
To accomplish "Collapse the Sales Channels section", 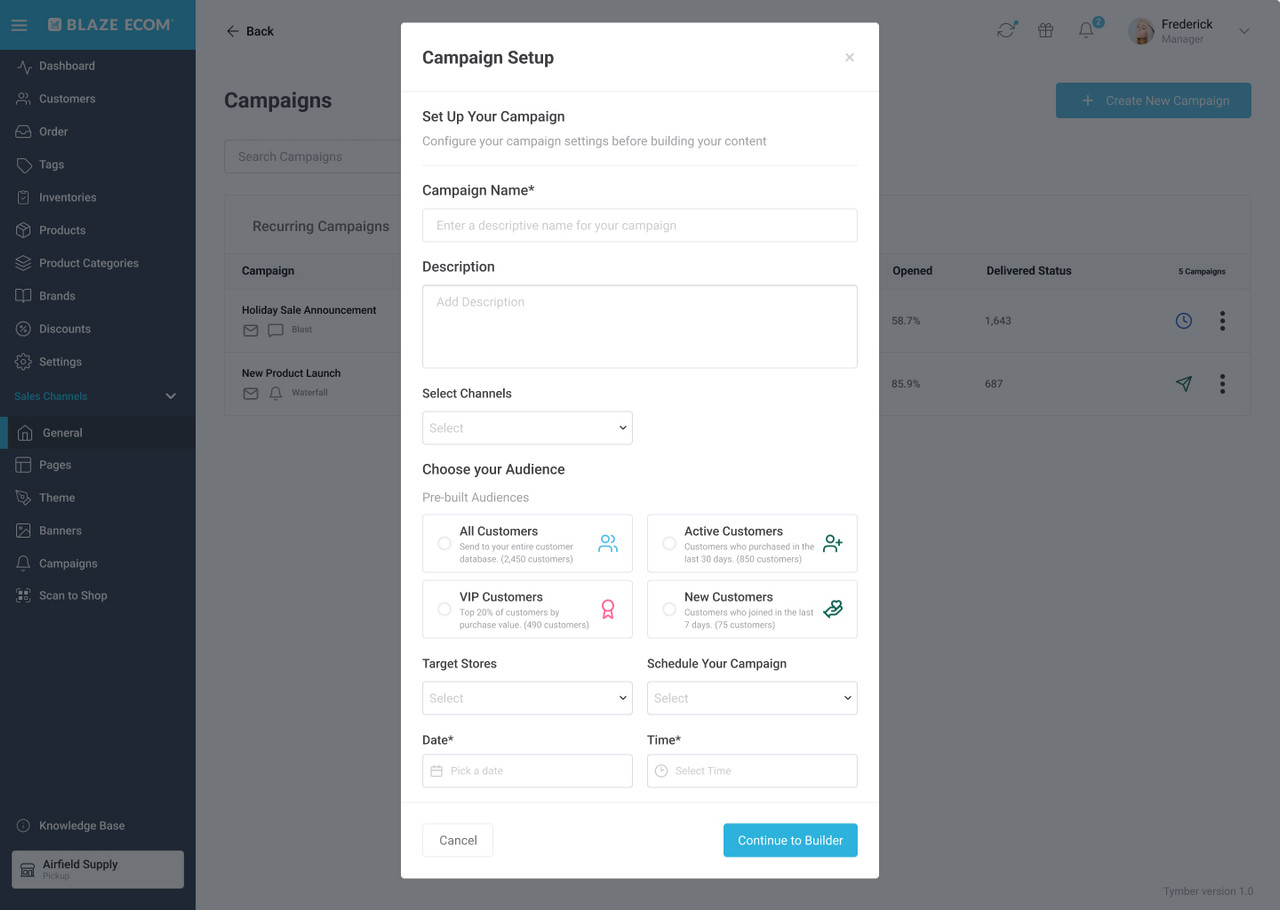I will 170,396.
